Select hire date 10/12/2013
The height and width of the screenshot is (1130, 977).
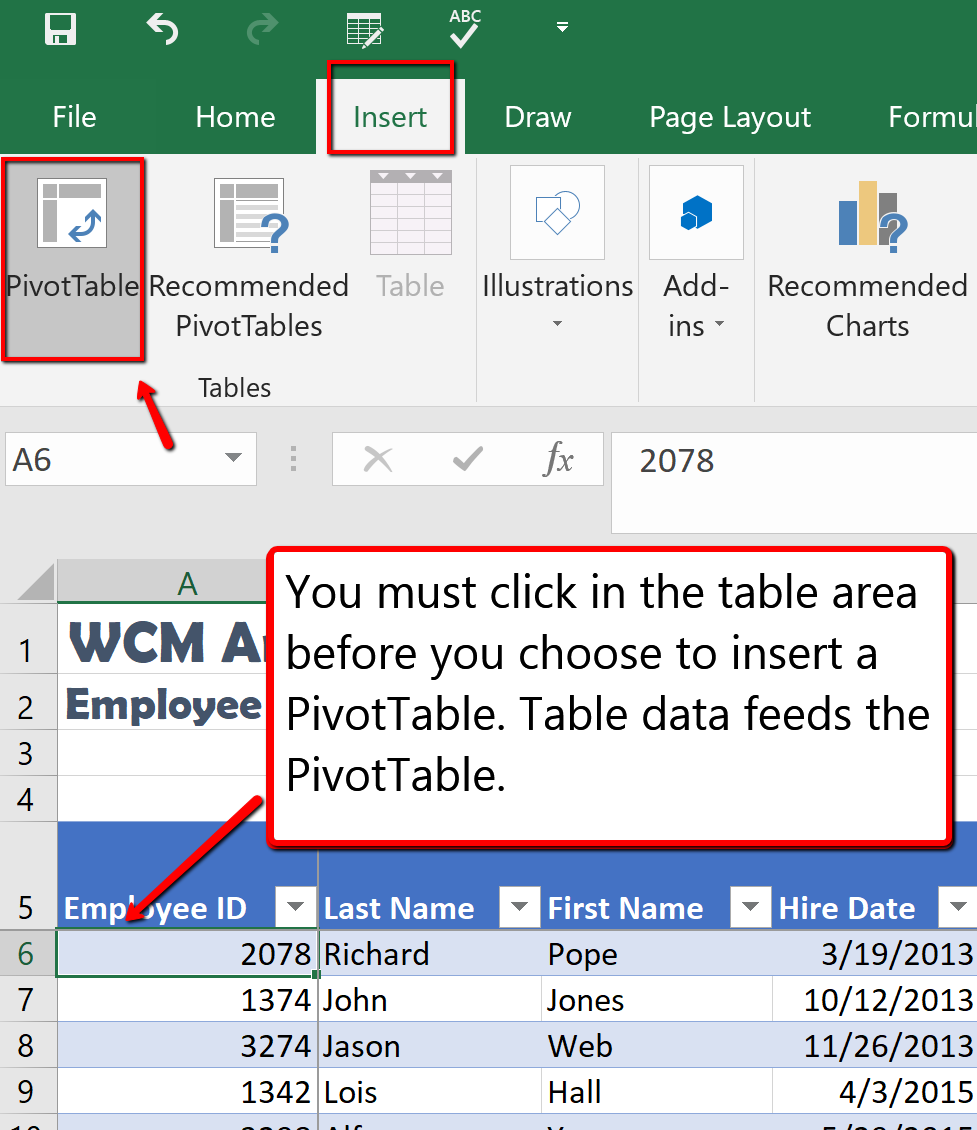(875, 1000)
